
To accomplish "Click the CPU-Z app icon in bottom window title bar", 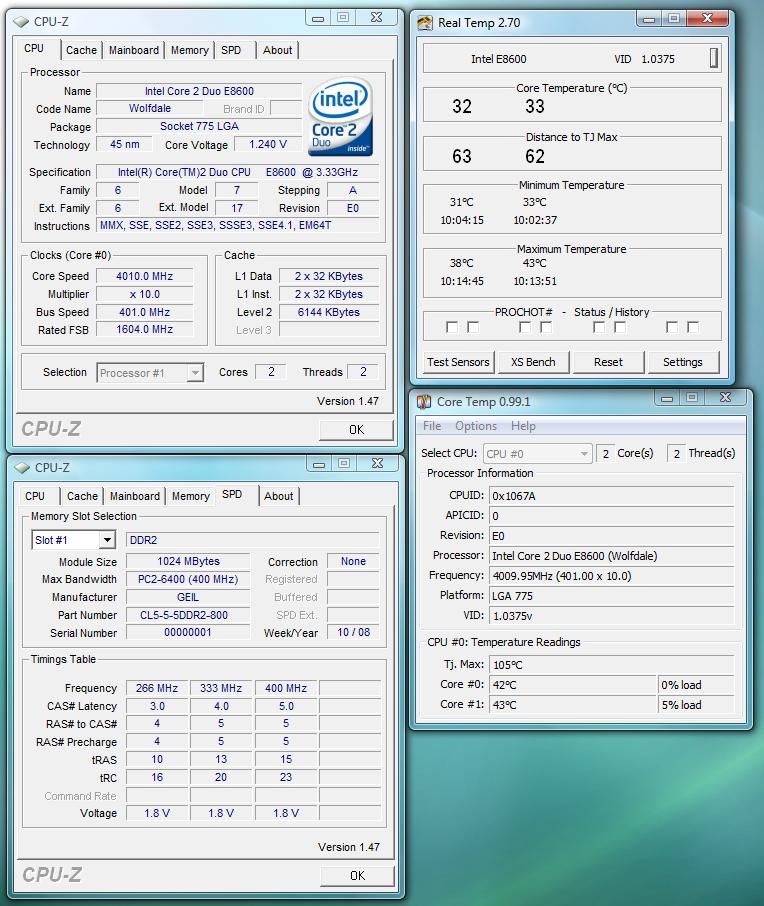I will tap(22, 468).
